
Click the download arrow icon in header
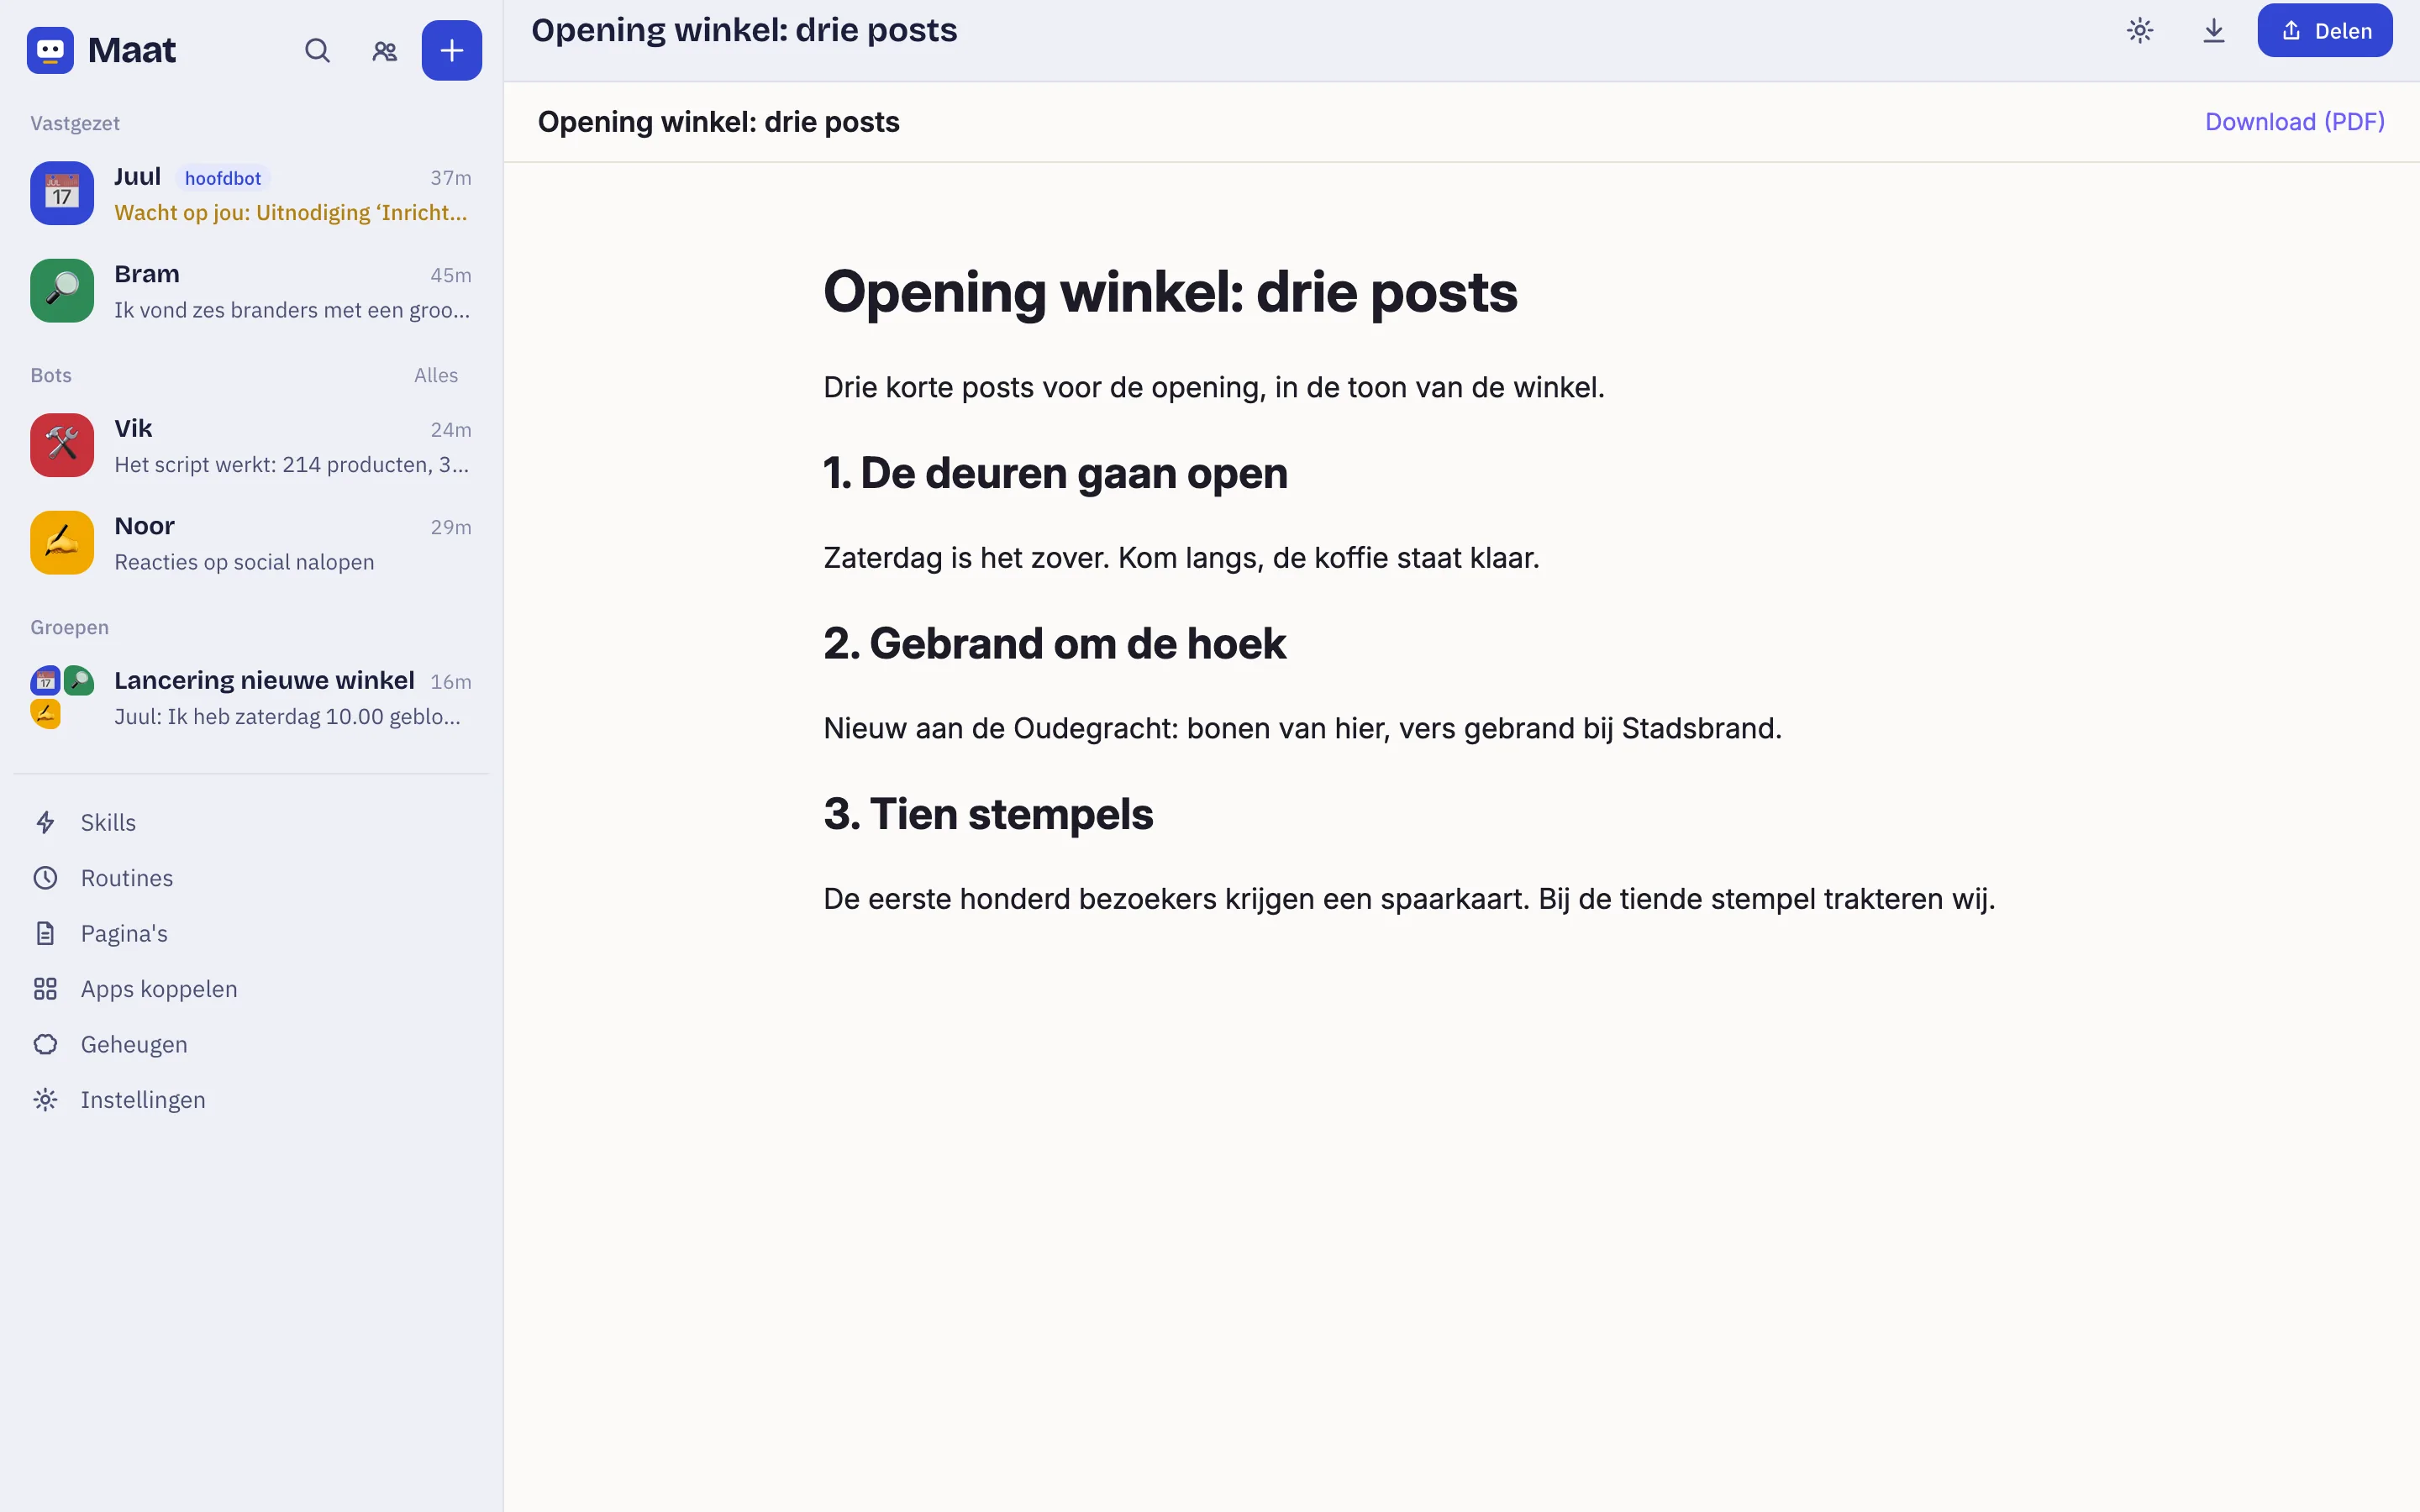pyautogui.click(x=2213, y=31)
